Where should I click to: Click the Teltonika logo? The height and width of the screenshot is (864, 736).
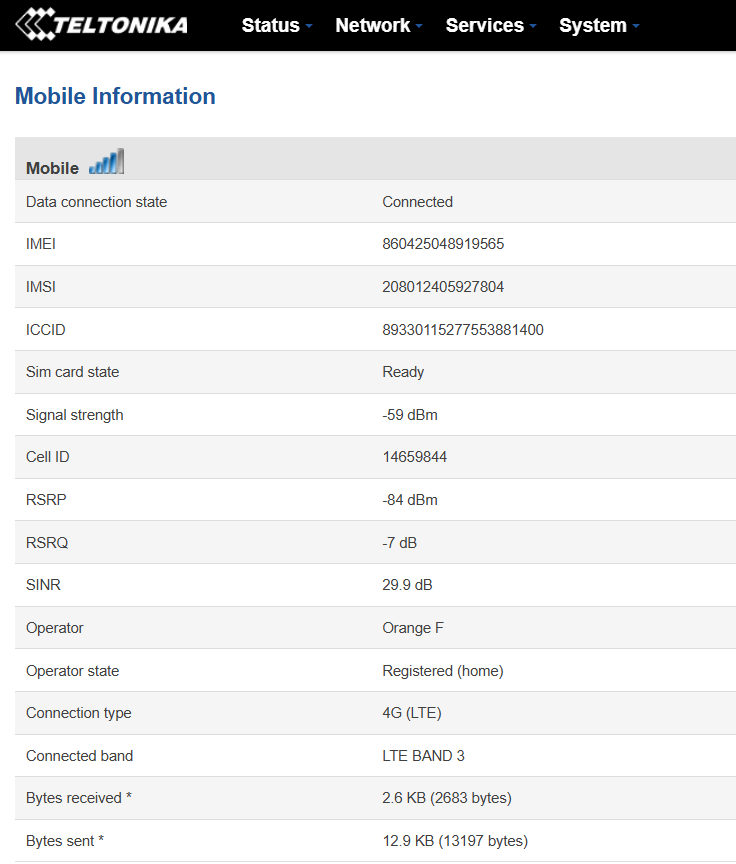point(101,24)
